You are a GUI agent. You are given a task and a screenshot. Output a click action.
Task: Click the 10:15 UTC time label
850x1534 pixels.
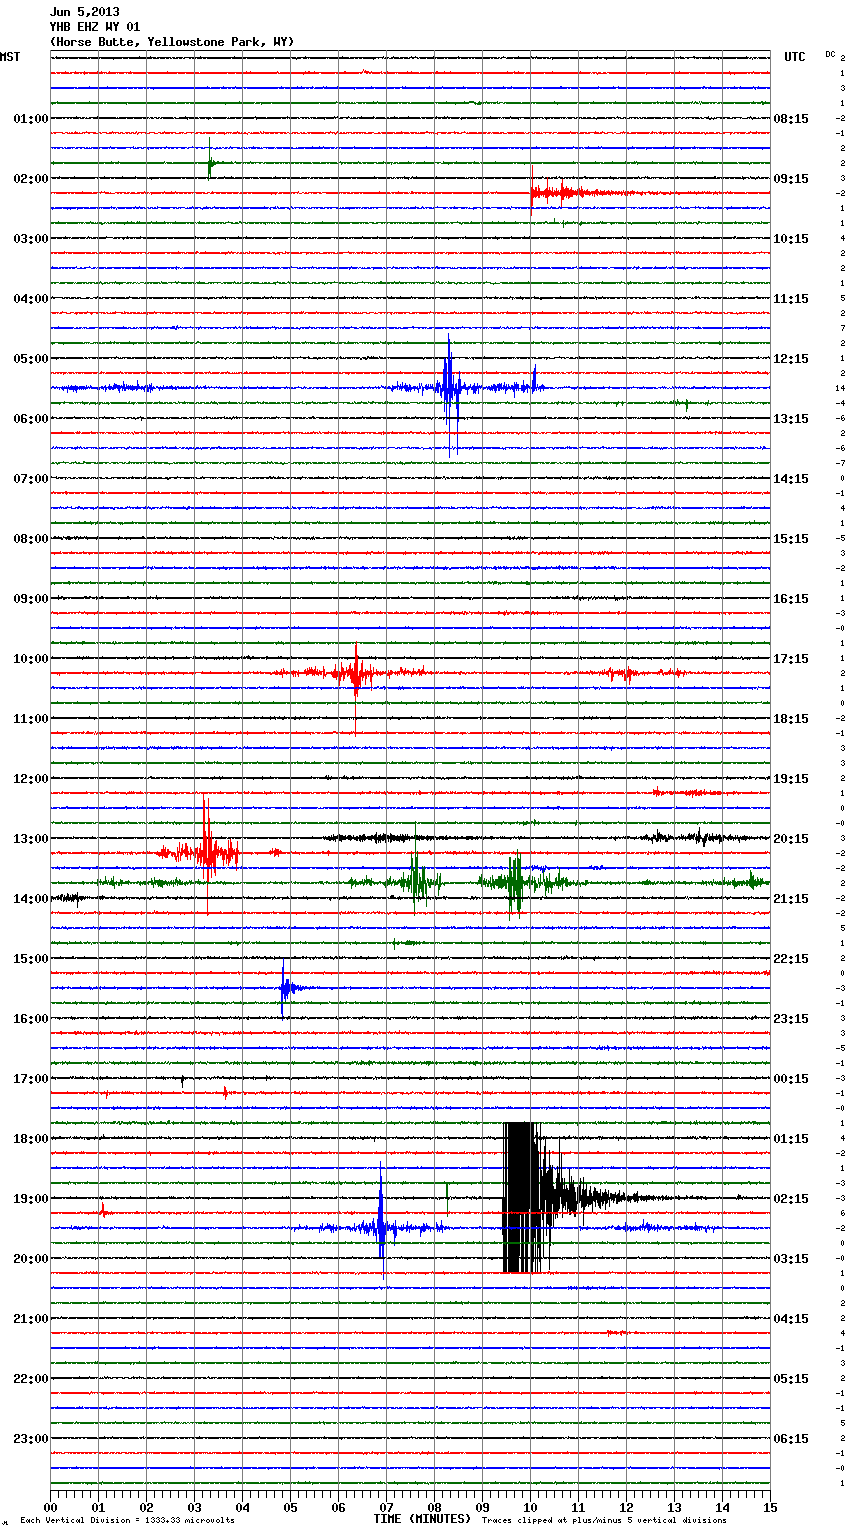(x=791, y=239)
